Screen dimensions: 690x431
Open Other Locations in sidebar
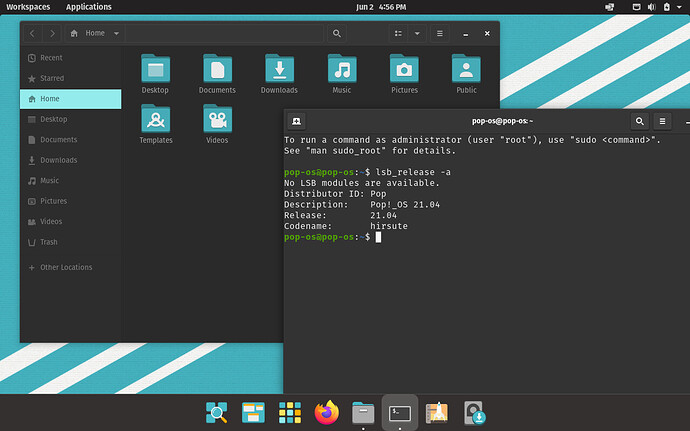pyautogui.click(x=70, y=267)
